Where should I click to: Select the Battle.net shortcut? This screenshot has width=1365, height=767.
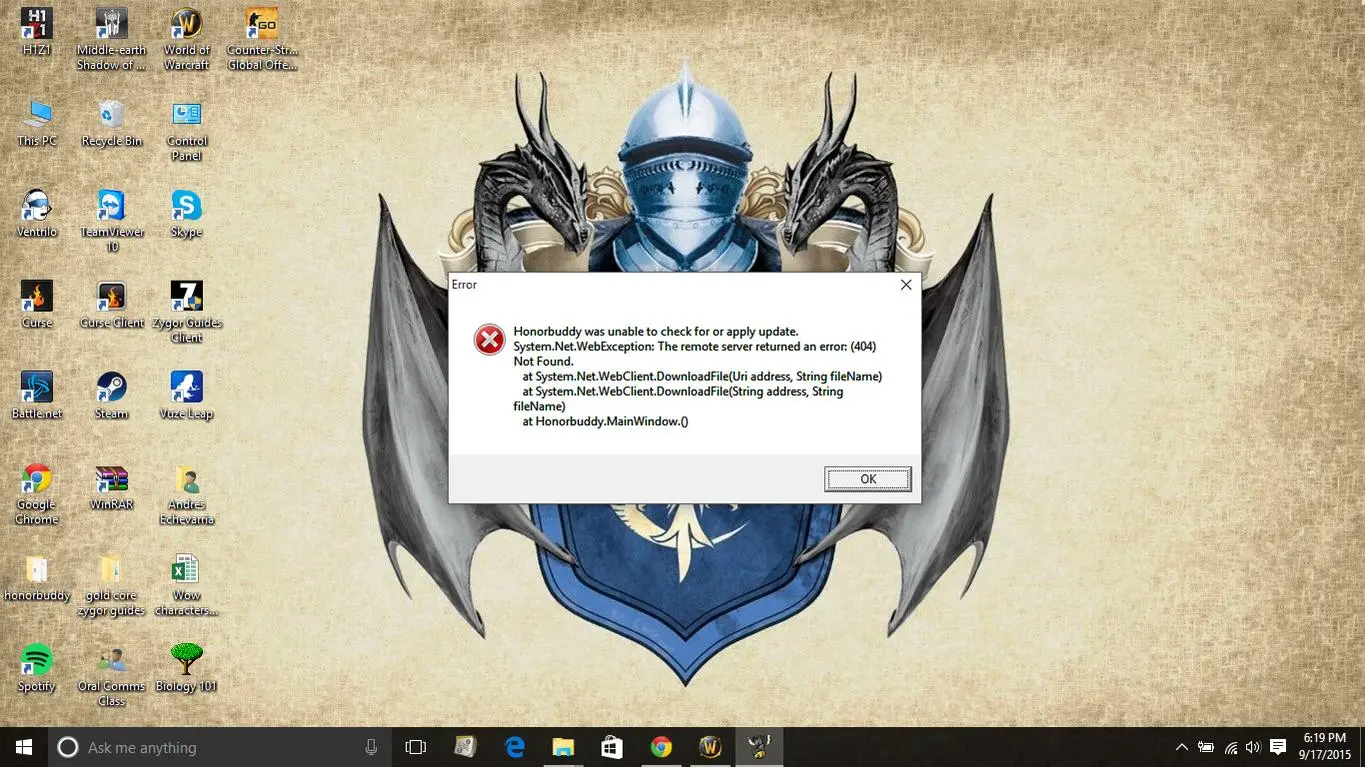point(37,396)
